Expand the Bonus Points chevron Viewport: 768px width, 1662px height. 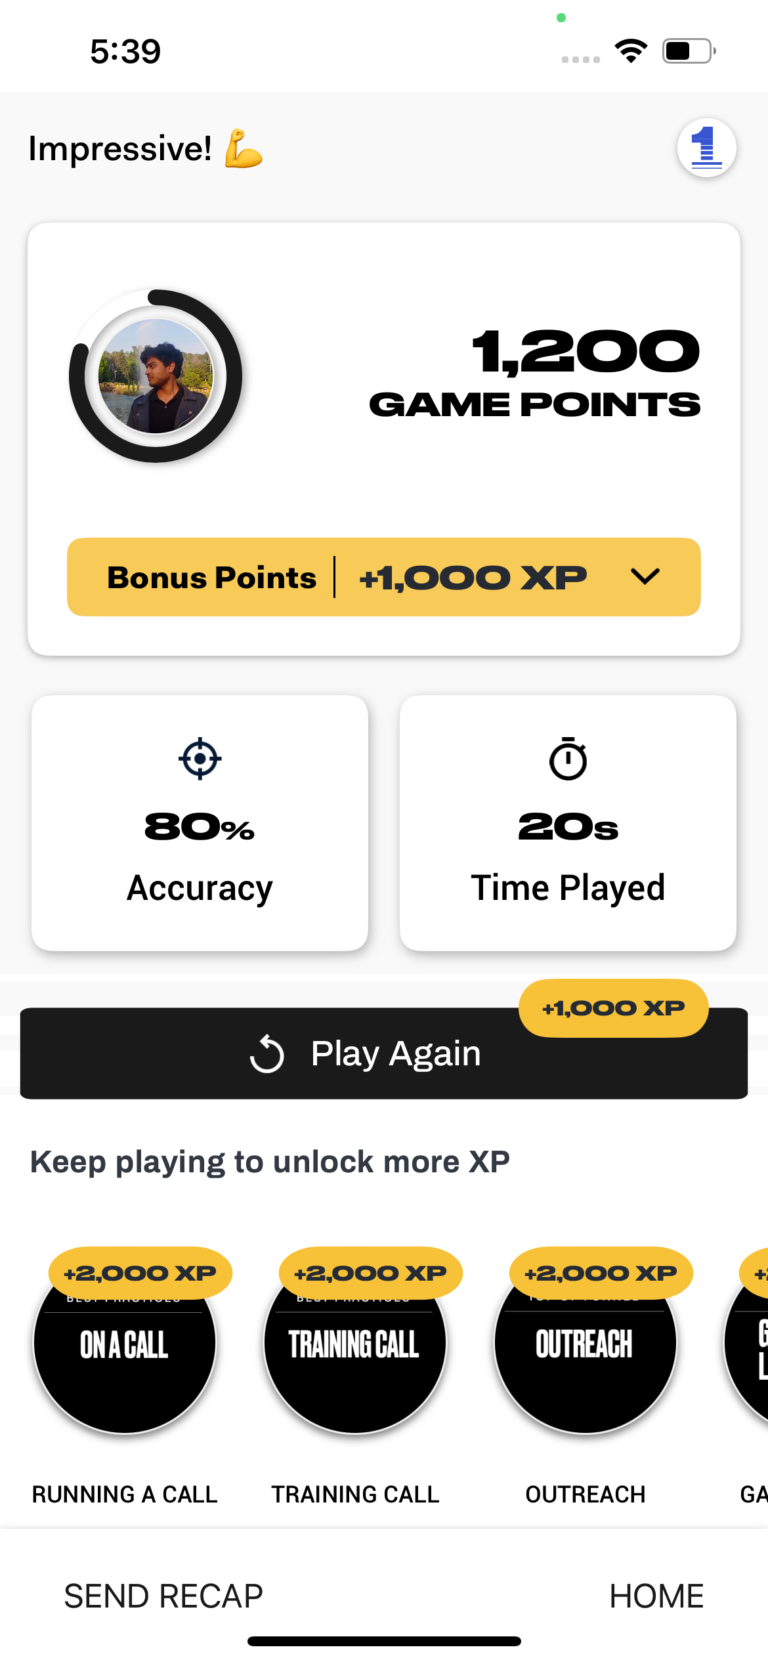(645, 576)
